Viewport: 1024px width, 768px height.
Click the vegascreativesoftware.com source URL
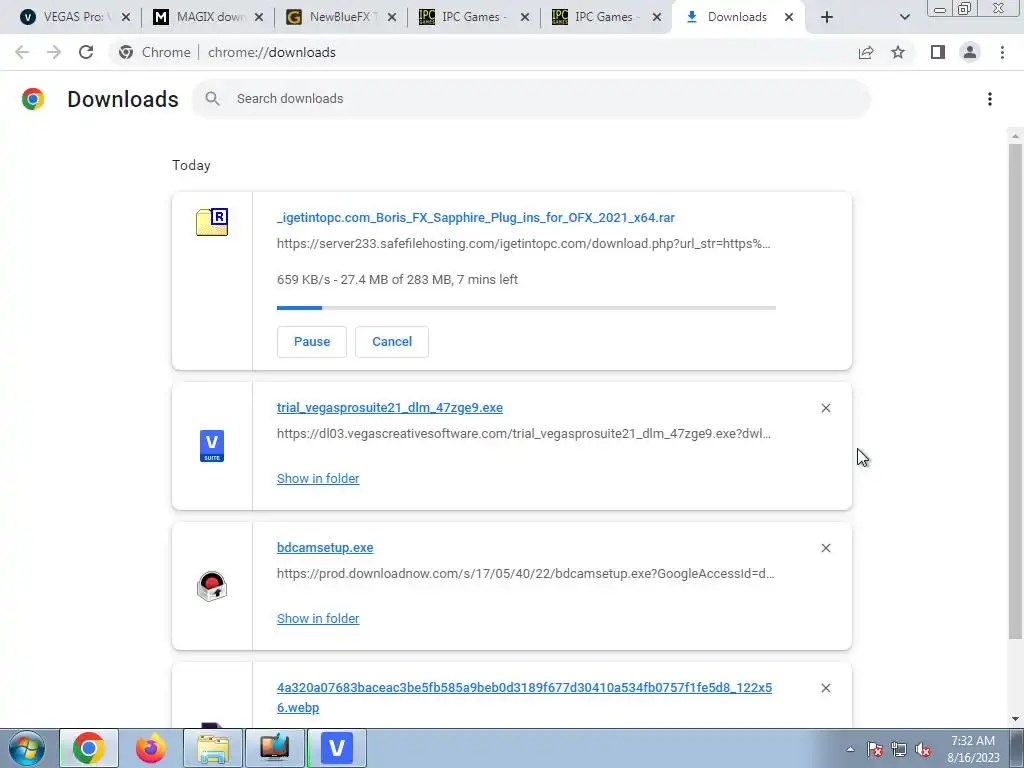pos(524,434)
